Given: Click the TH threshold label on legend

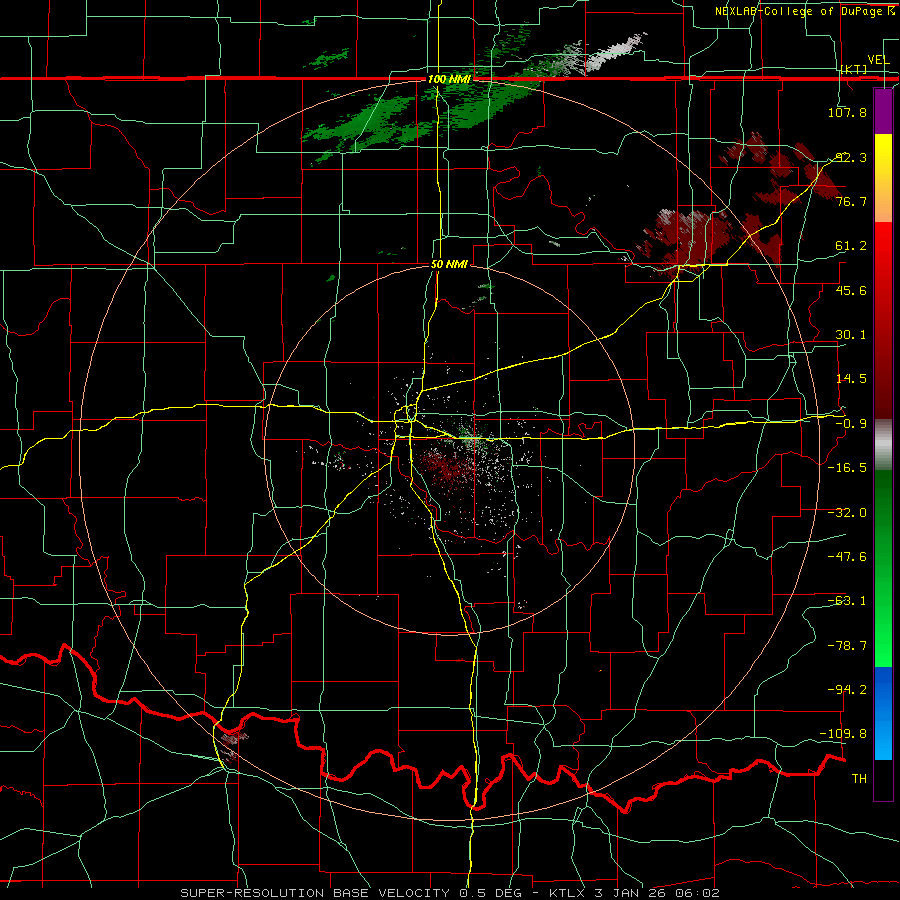Looking at the screenshot, I should pyautogui.click(x=859, y=779).
